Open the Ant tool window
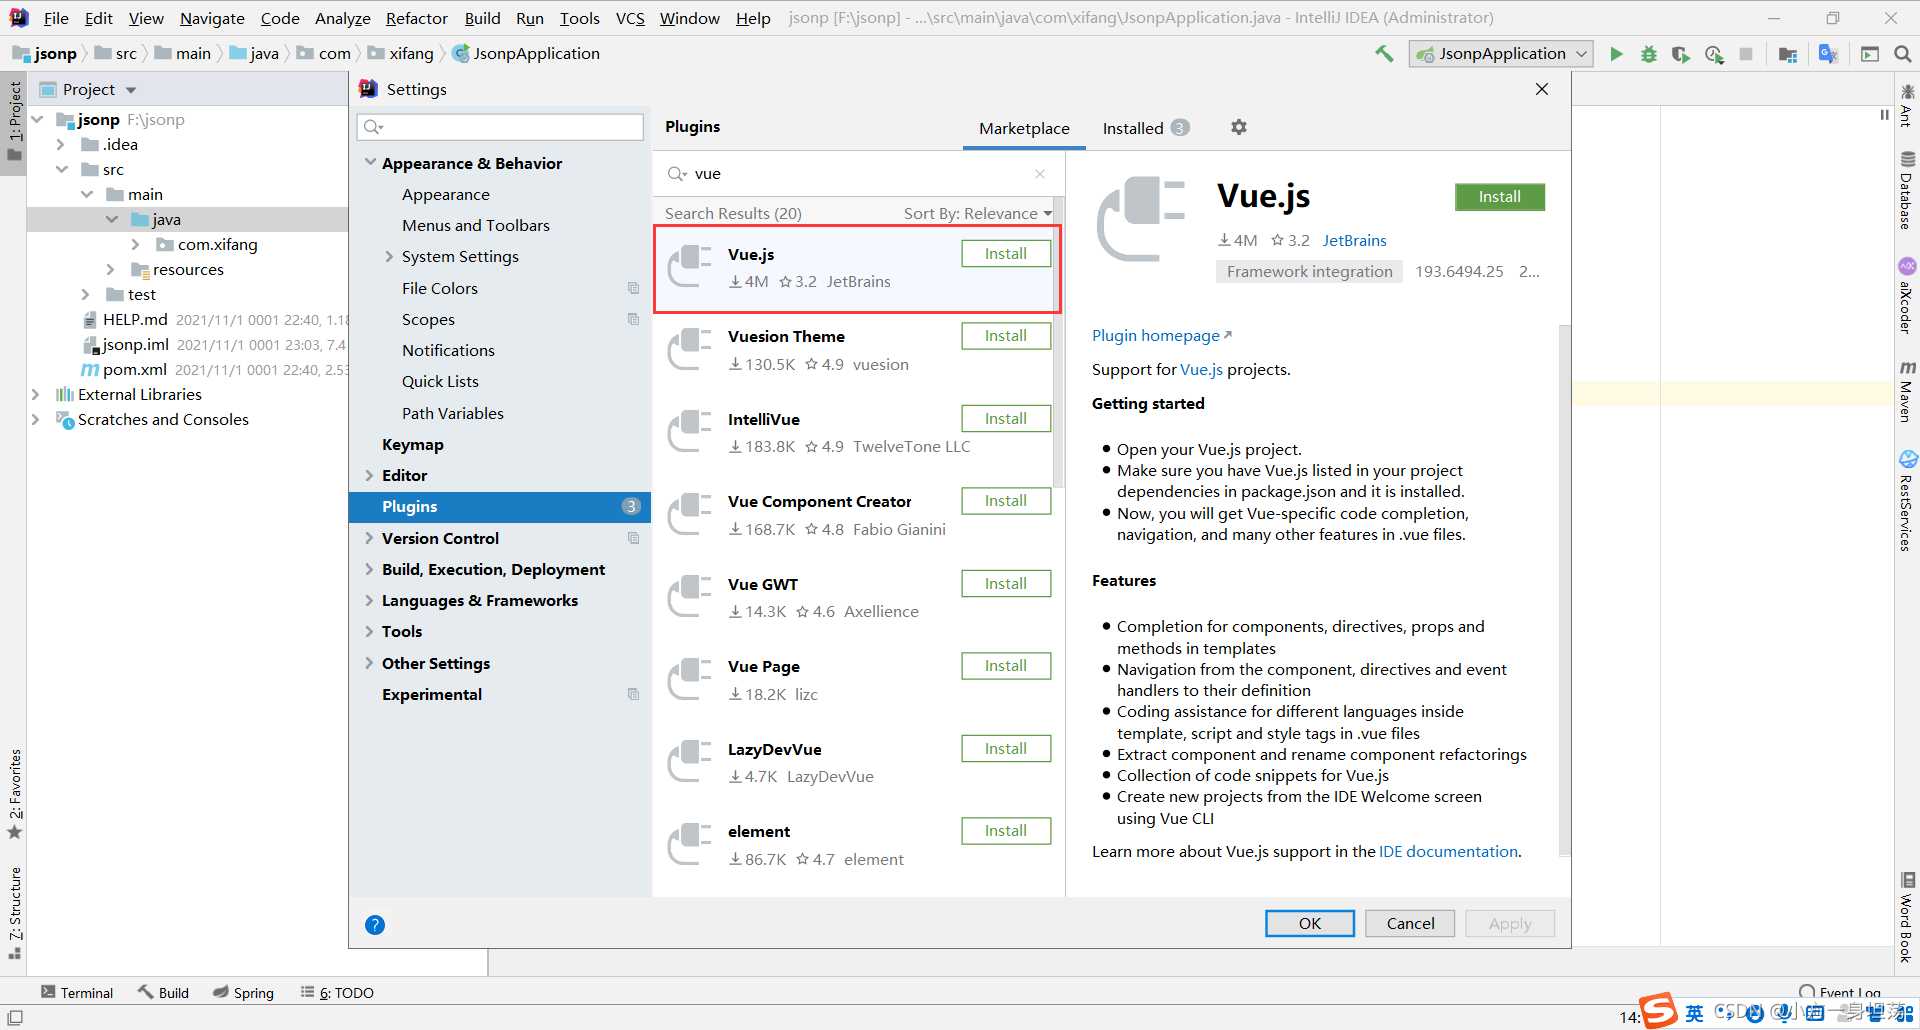The width and height of the screenshot is (1920, 1030). 1907,106
